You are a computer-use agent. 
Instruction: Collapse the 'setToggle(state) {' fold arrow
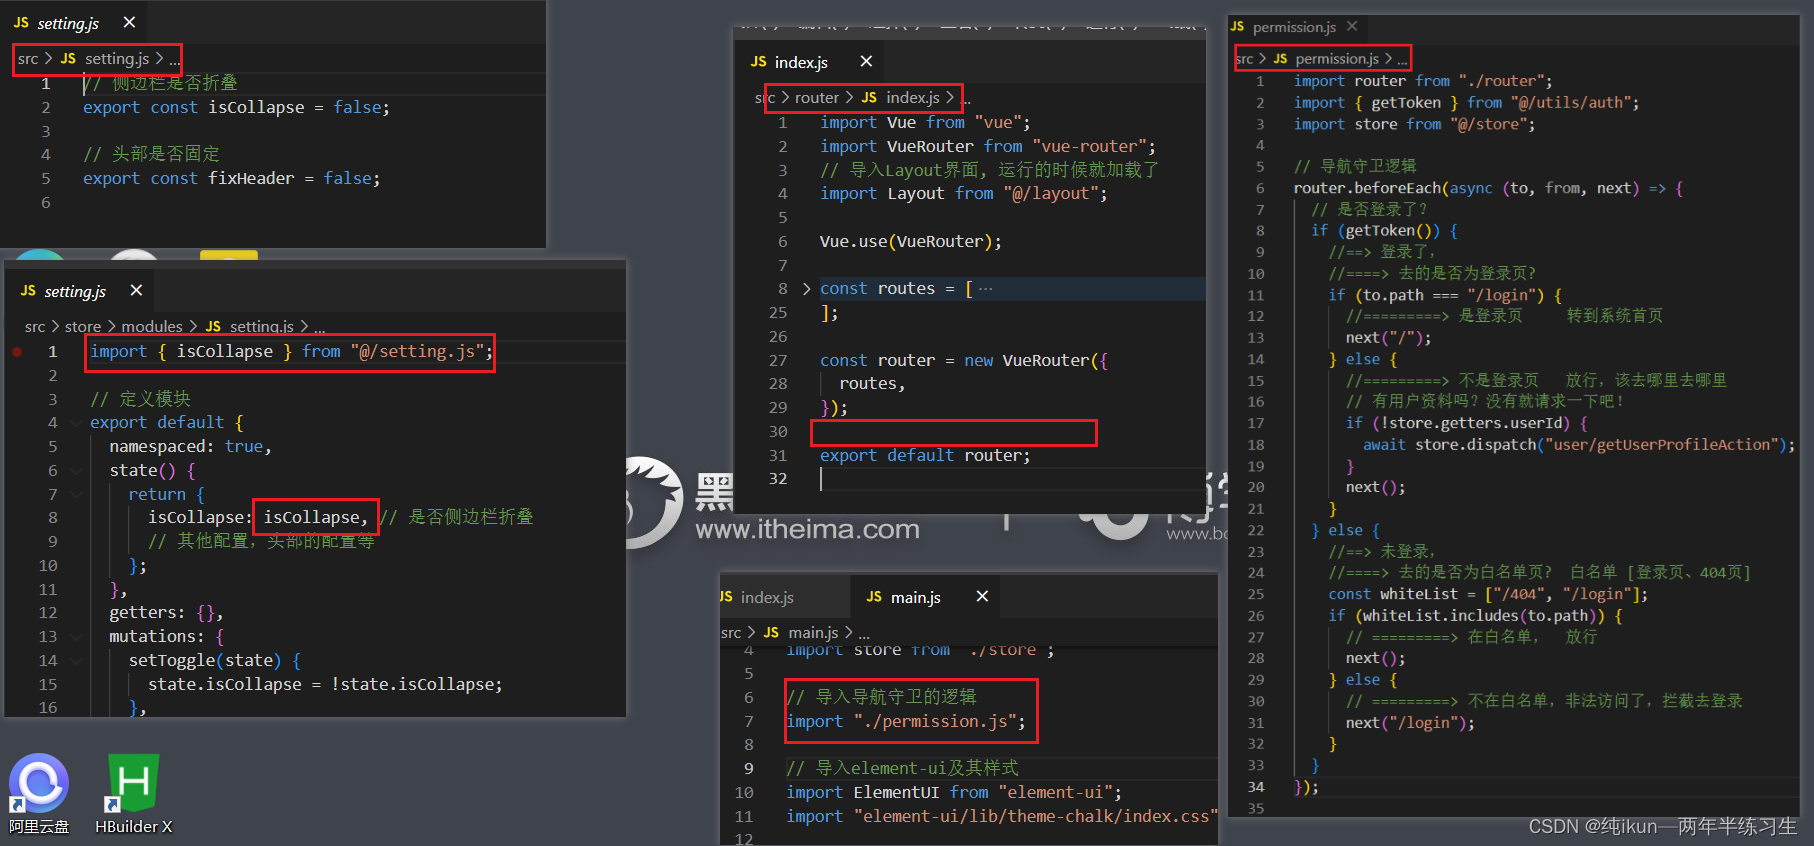point(77,660)
